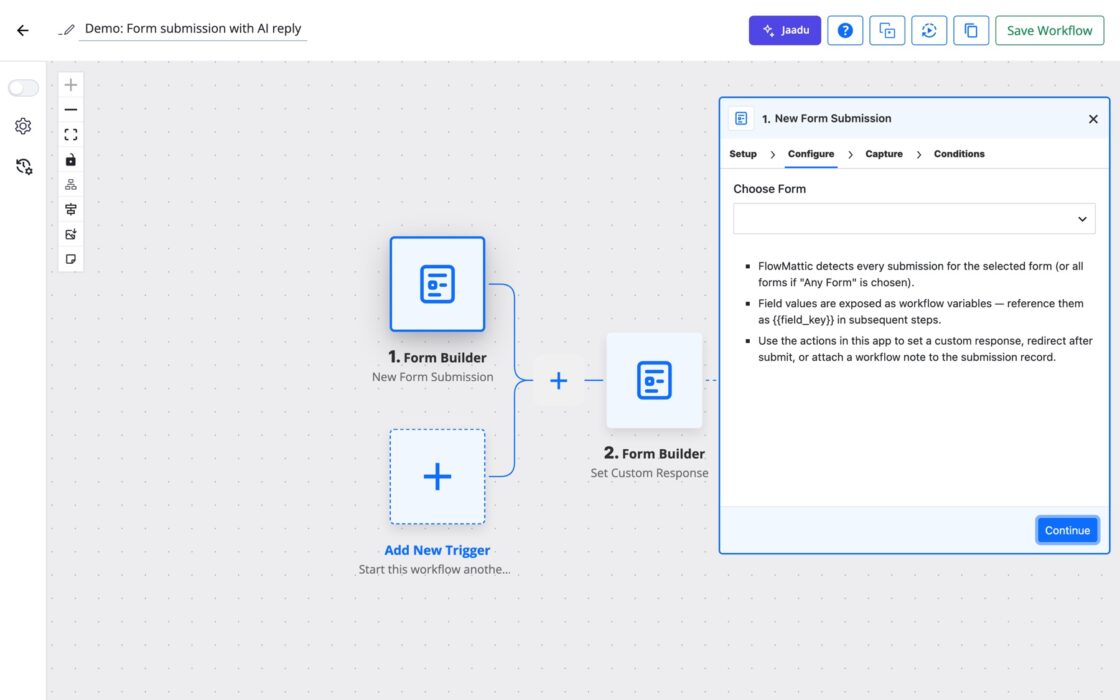Switch to the Configure tab
Image resolution: width=1120 pixels, height=700 pixels.
click(x=811, y=154)
